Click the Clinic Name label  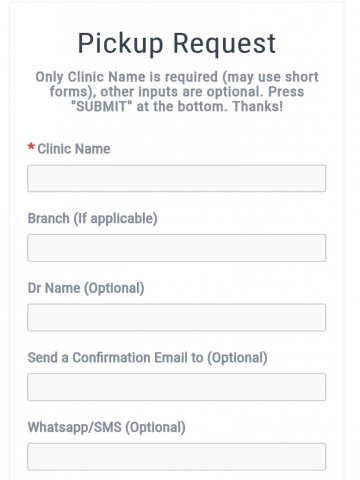(x=74, y=149)
